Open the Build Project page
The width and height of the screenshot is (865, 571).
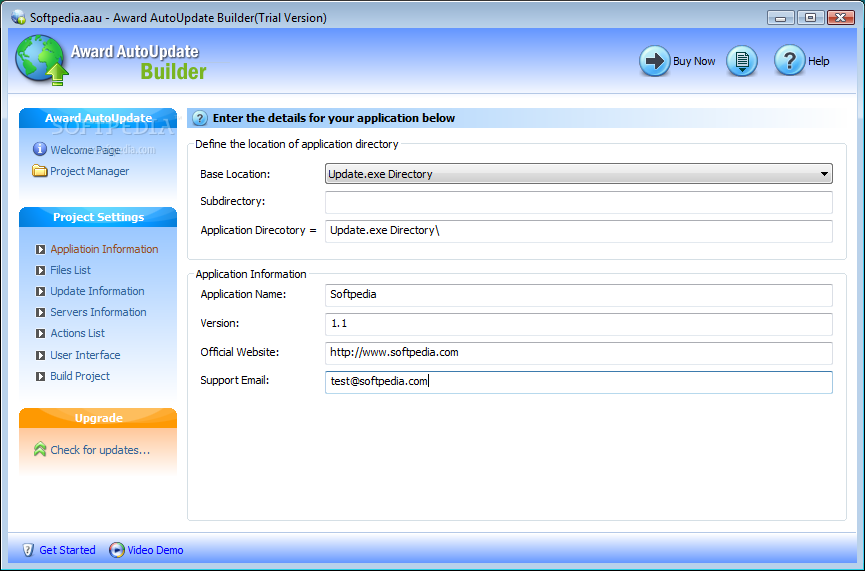coord(80,376)
